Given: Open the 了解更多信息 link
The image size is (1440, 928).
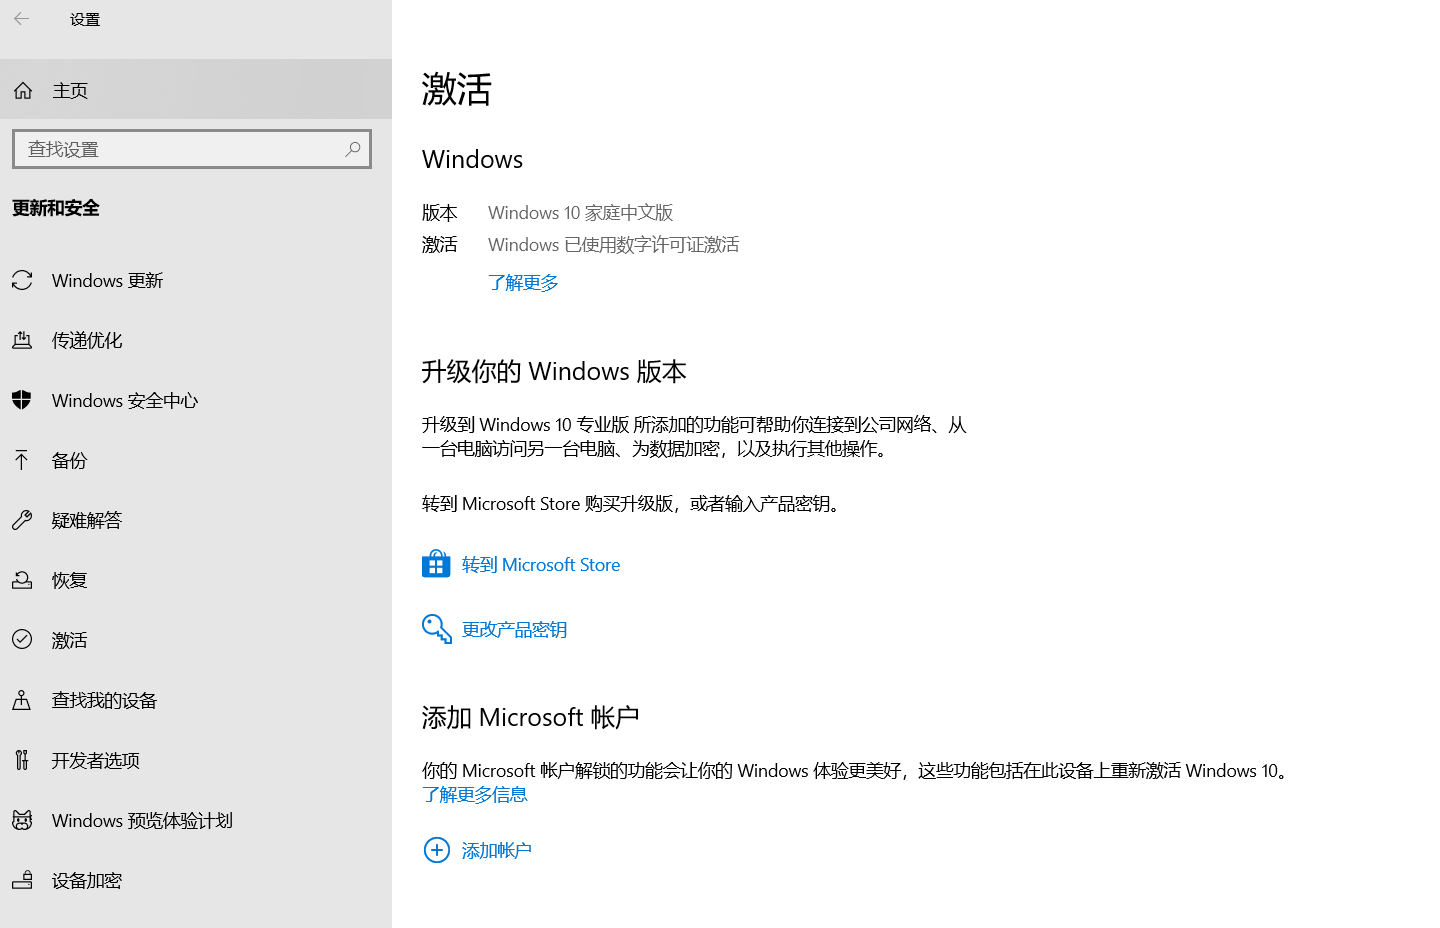Looking at the screenshot, I should point(475,795).
